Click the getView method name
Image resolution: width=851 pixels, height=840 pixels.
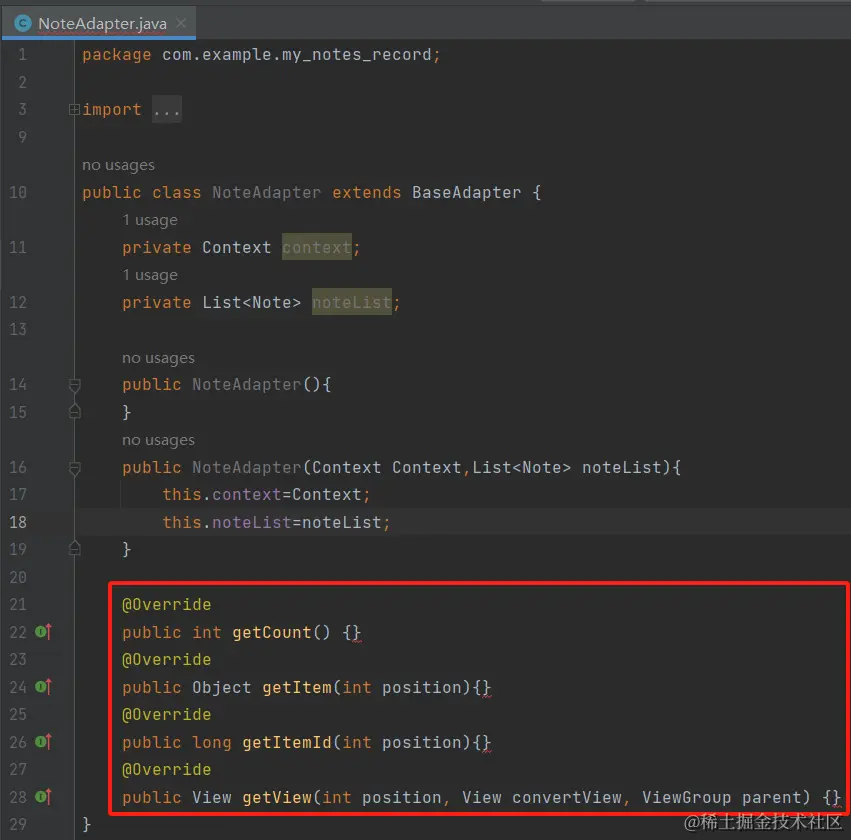(x=277, y=797)
